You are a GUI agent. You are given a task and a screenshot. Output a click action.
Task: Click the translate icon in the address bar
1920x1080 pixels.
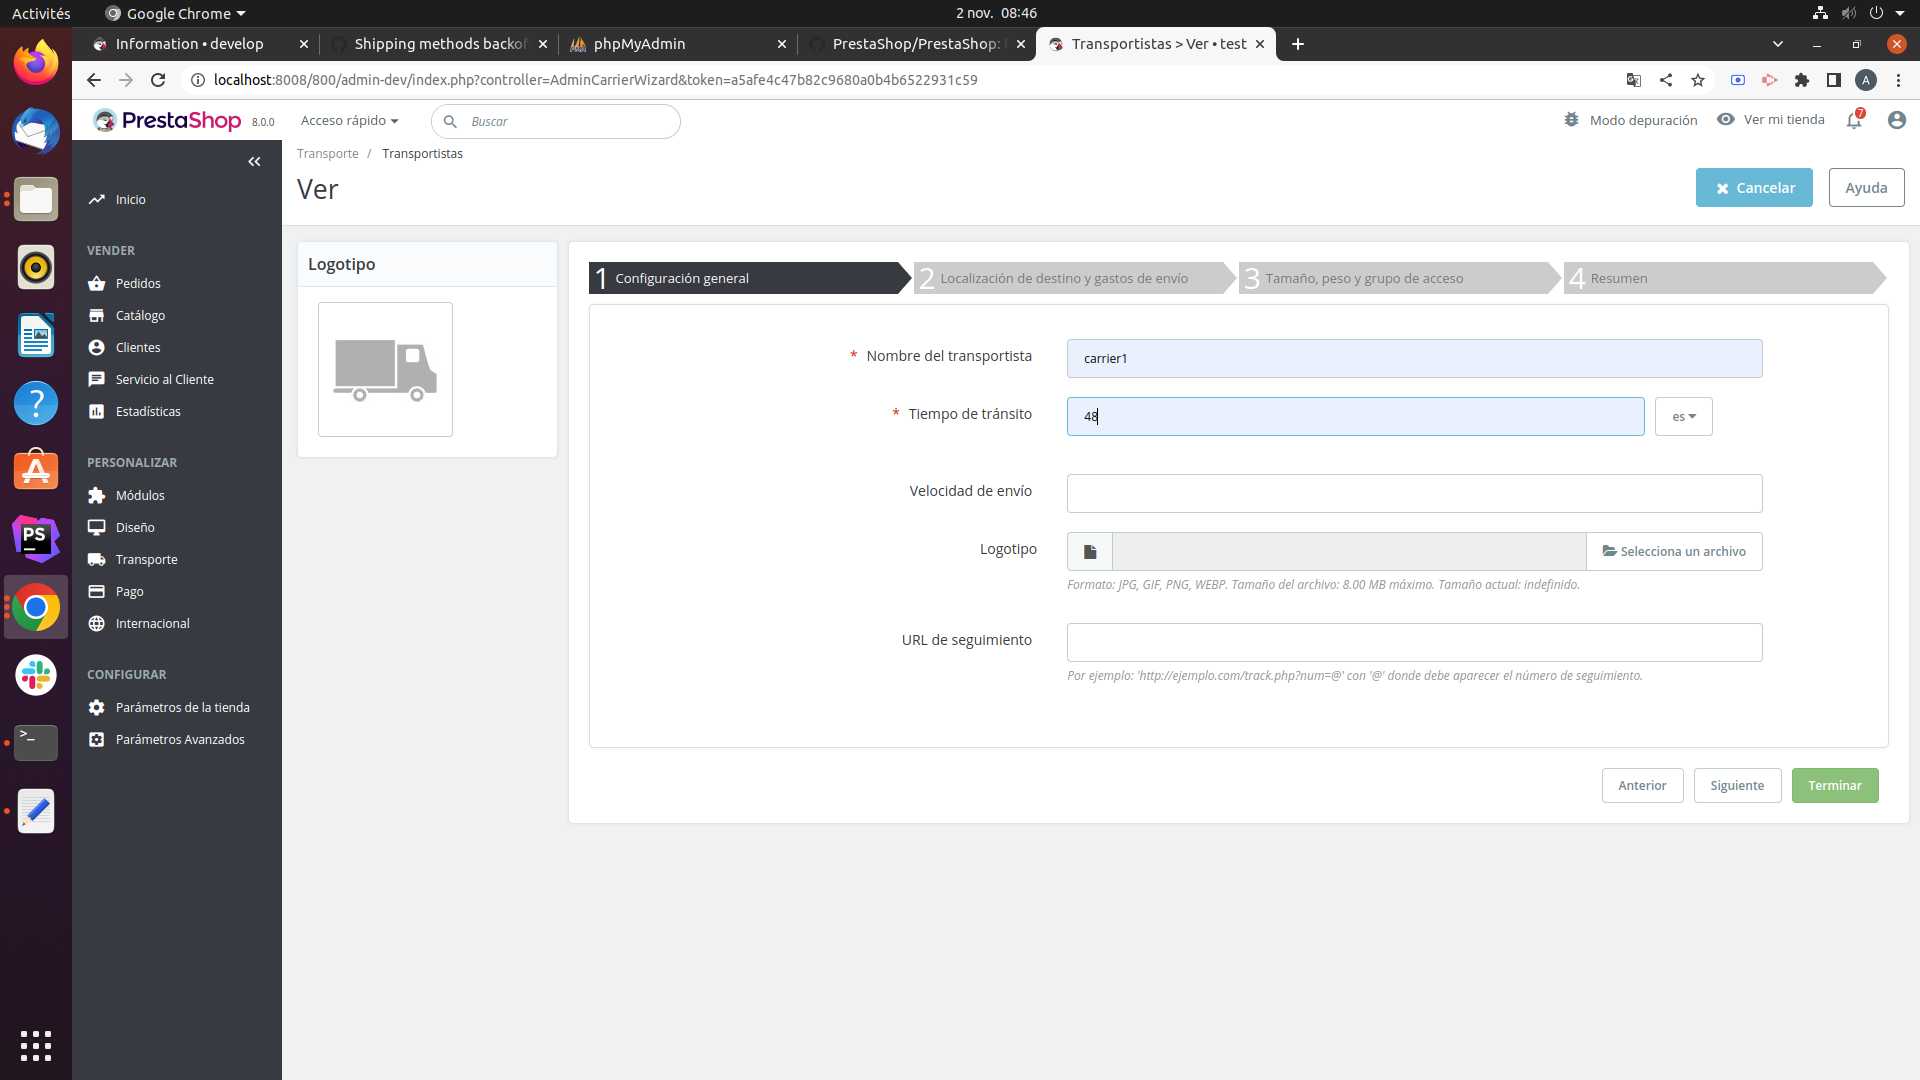[x=1634, y=80]
